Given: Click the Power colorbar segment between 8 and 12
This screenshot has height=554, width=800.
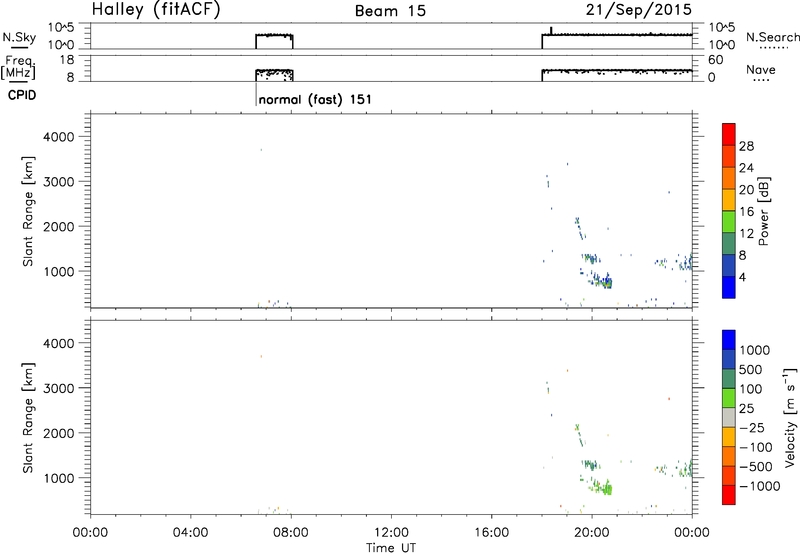Looking at the screenshot, I should 729,244.
